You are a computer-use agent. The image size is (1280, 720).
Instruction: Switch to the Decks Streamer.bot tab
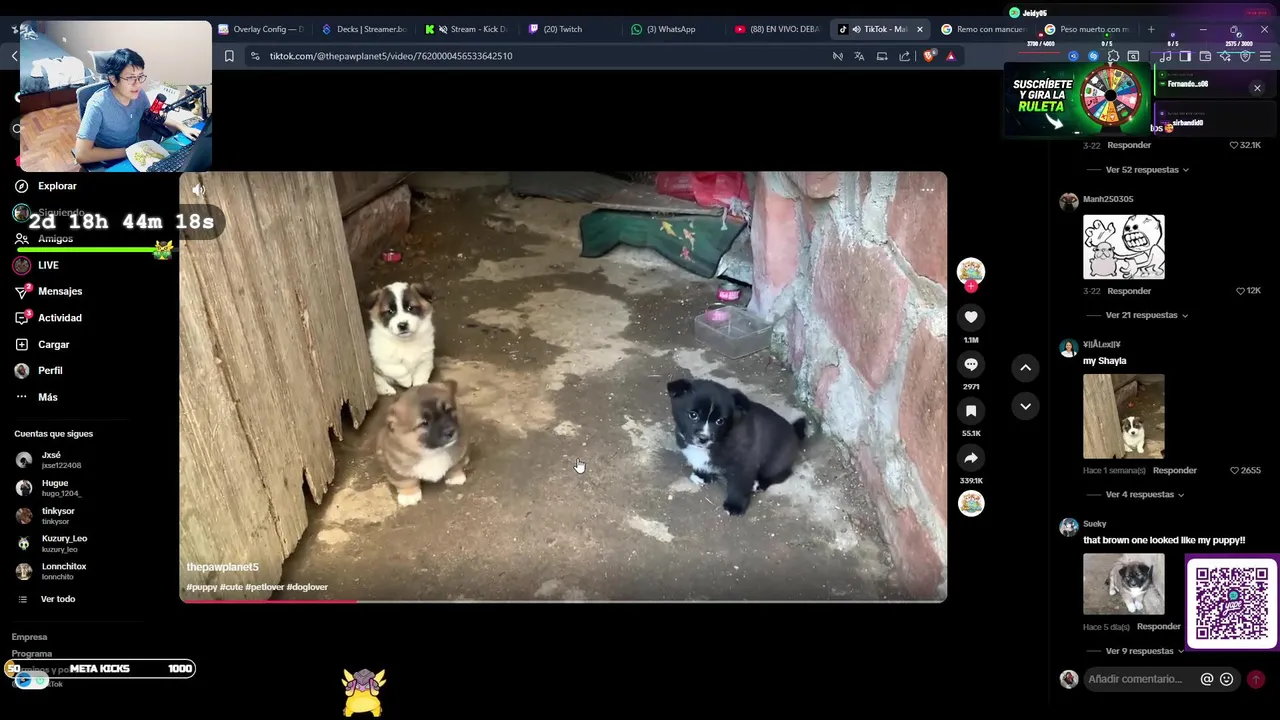point(364,29)
